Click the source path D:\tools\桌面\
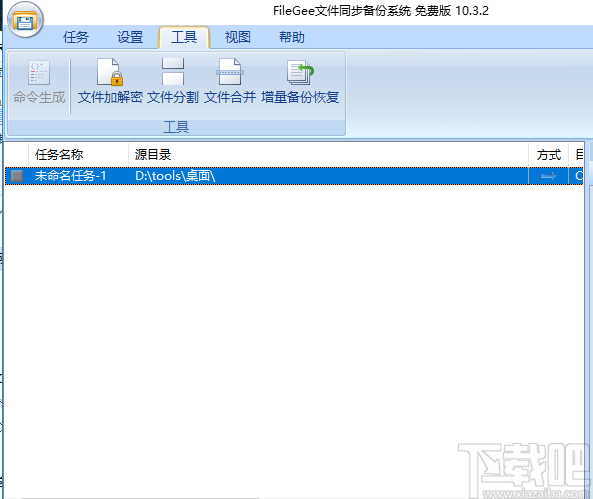 (x=175, y=176)
